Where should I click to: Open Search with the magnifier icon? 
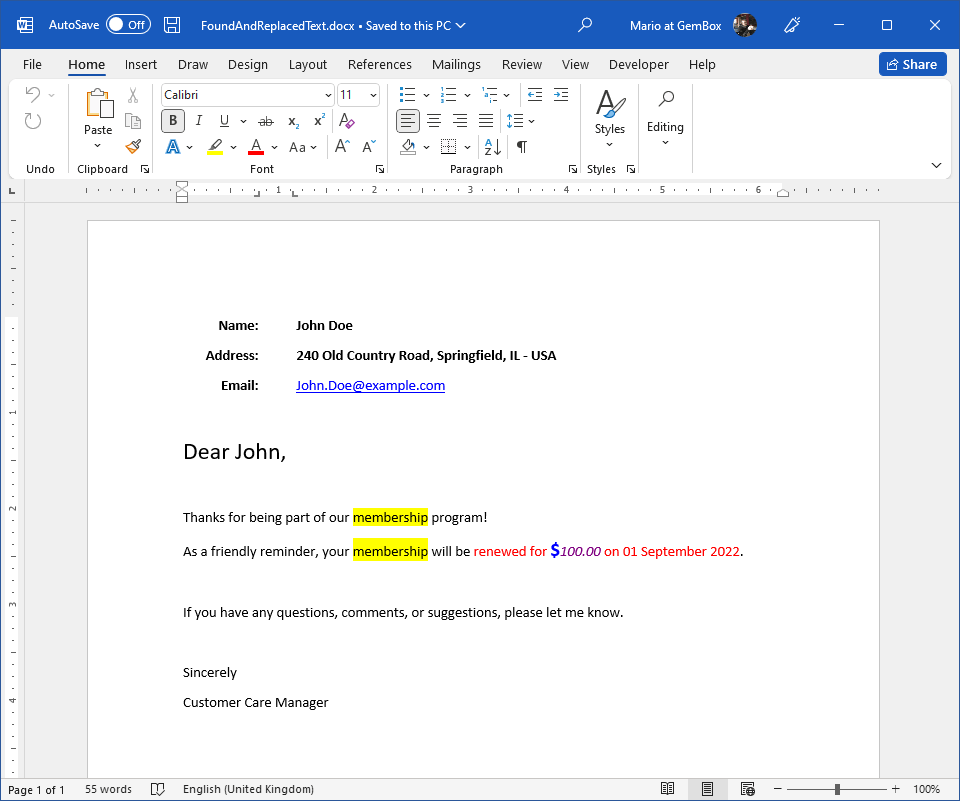[x=586, y=25]
